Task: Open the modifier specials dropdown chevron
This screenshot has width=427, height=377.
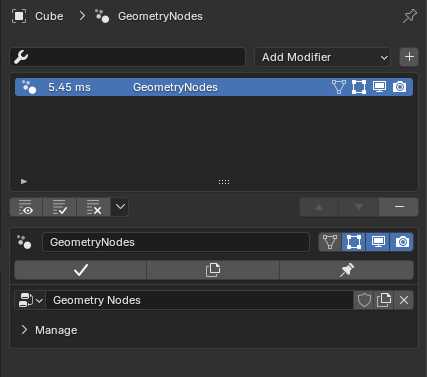Action: [x=120, y=207]
